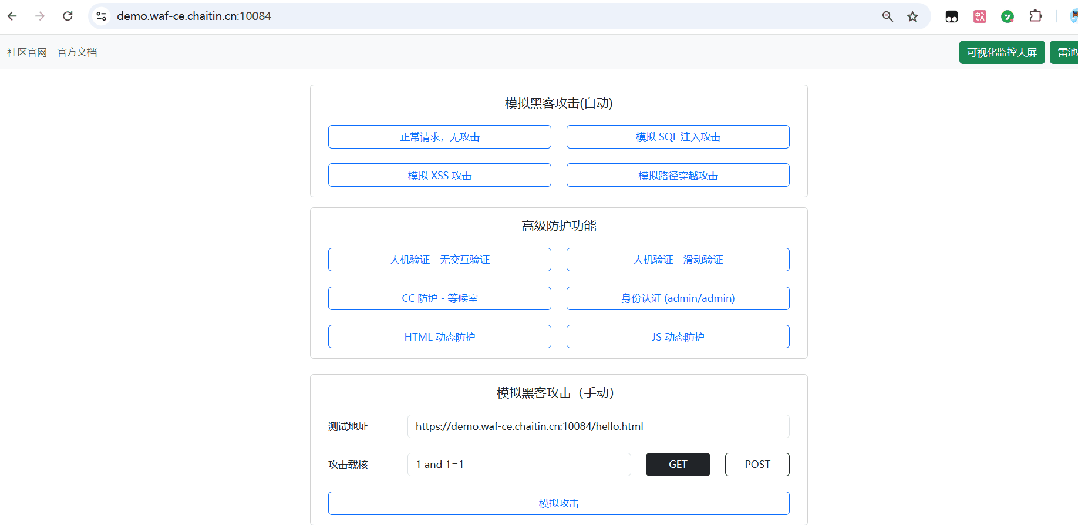Select the GET request method
The height and width of the screenshot is (525, 1078).
678,465
